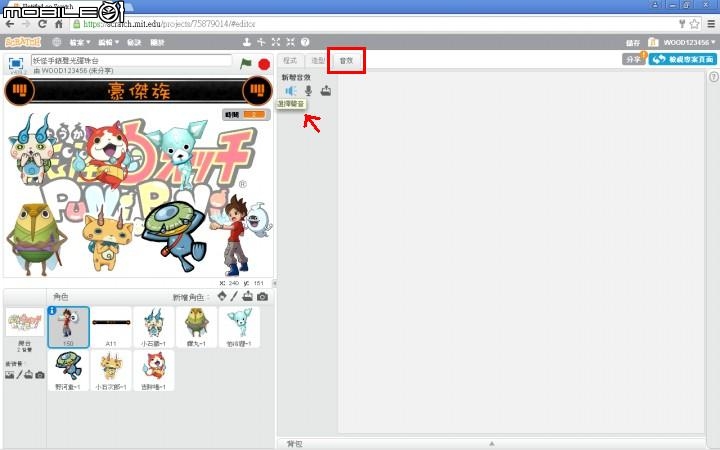720x450 pixels.
Task: Switch to the 程式 scripts tab
Action: point(290,61)
